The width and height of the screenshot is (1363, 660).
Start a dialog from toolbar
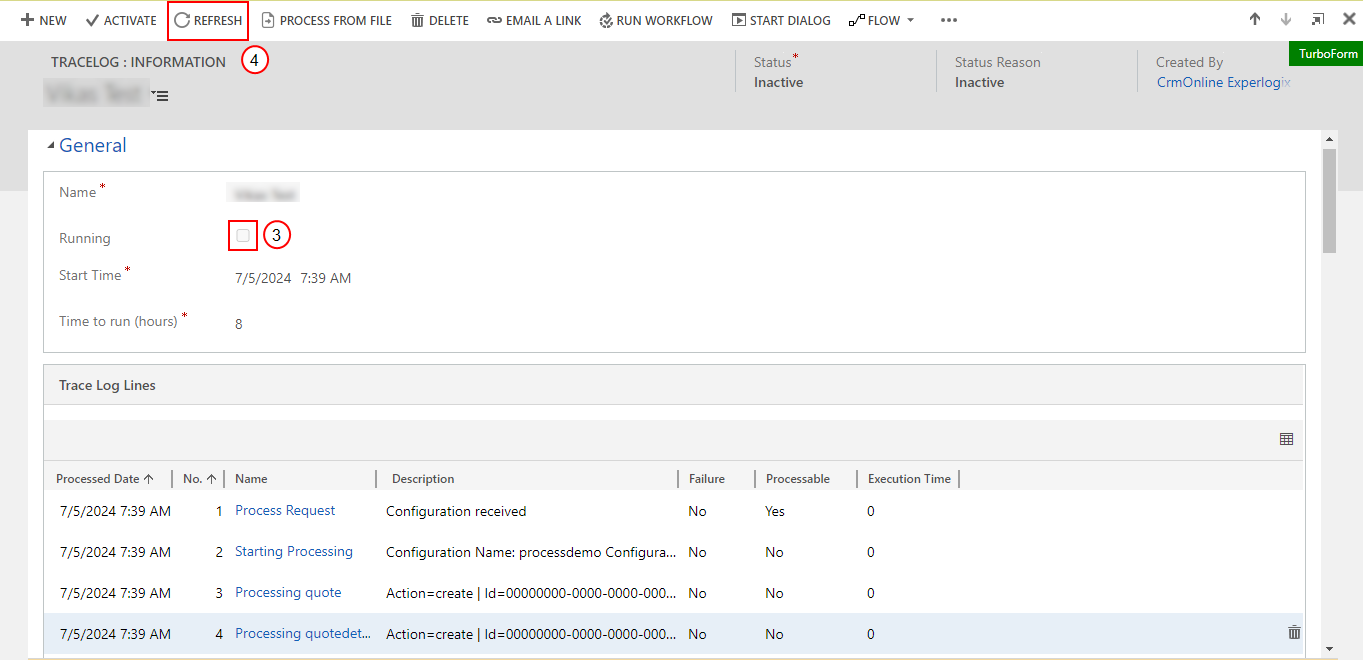coord(781,20)
